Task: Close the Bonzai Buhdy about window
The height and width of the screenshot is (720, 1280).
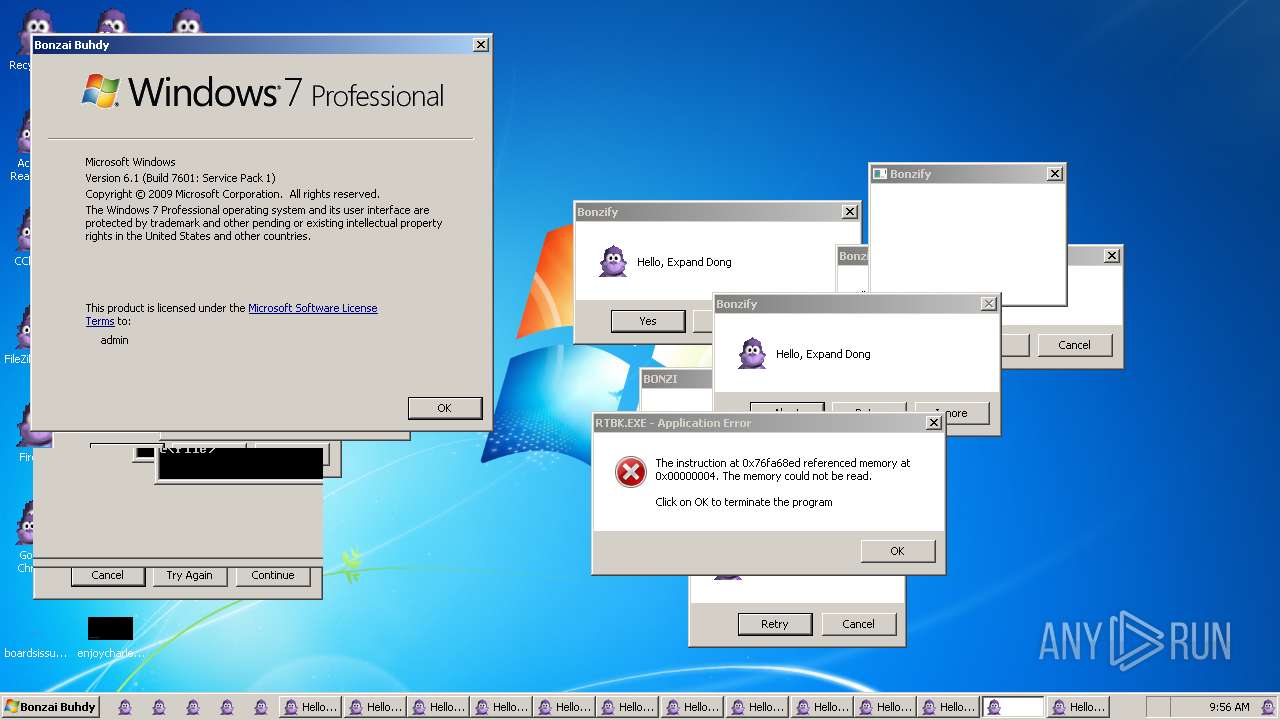Action: (481, 45)
